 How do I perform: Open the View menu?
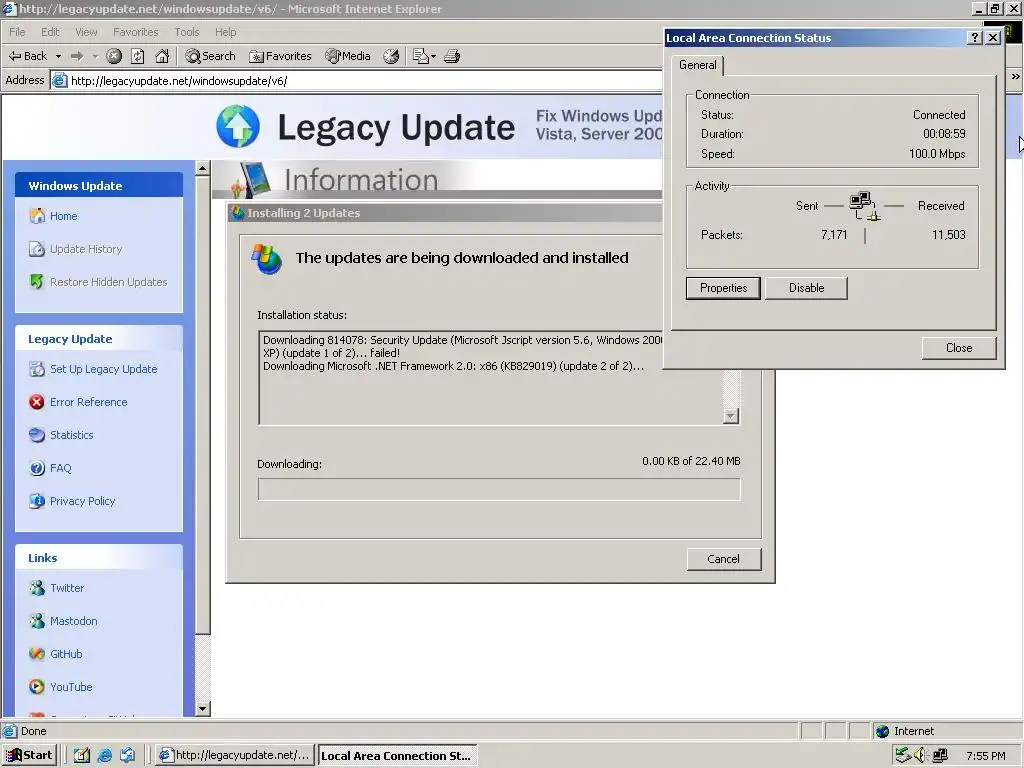pos(86,32)
